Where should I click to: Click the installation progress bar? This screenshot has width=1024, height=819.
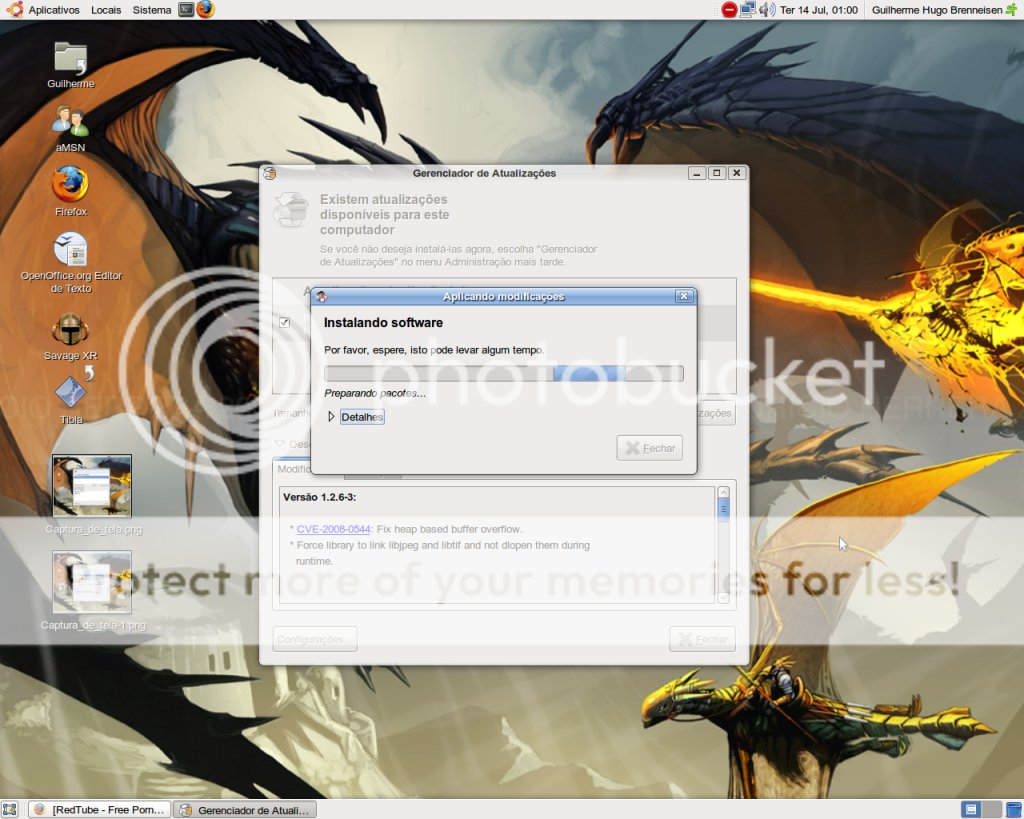coord(504,374)
